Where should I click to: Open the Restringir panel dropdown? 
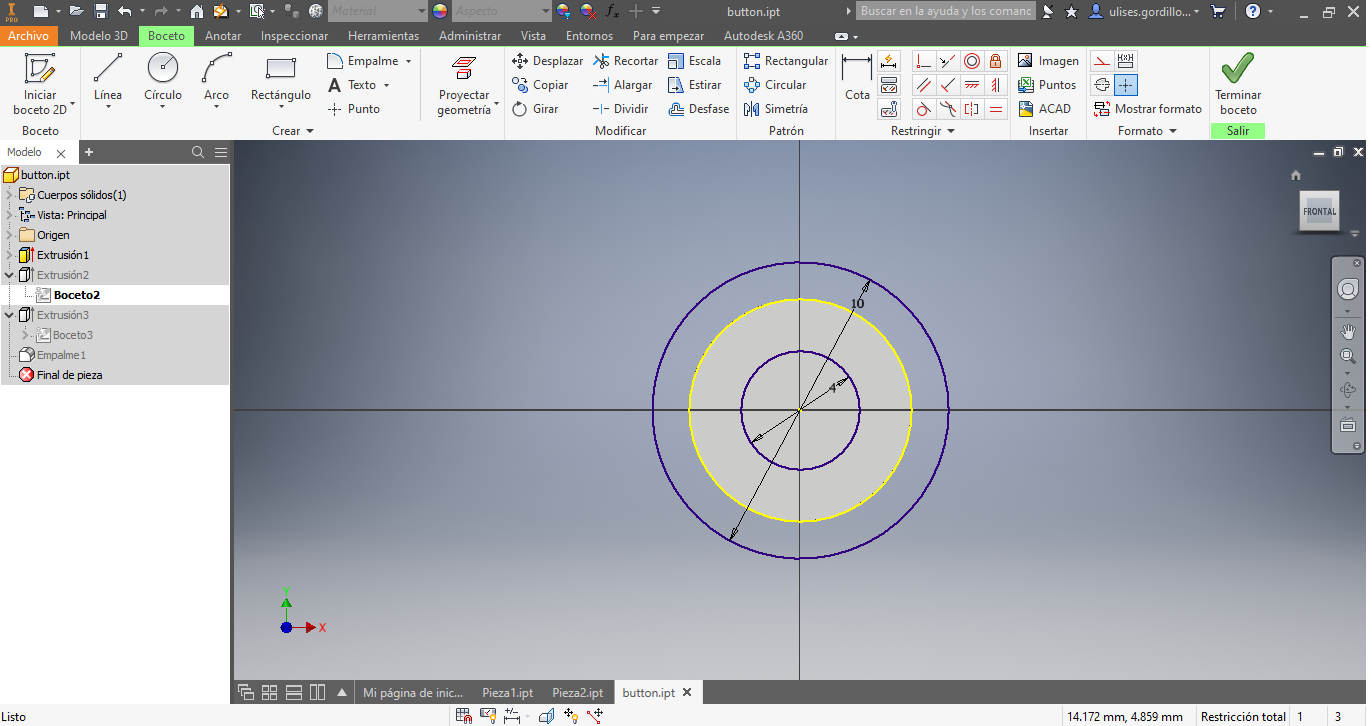pyautogui.click(x=951, y=131)
